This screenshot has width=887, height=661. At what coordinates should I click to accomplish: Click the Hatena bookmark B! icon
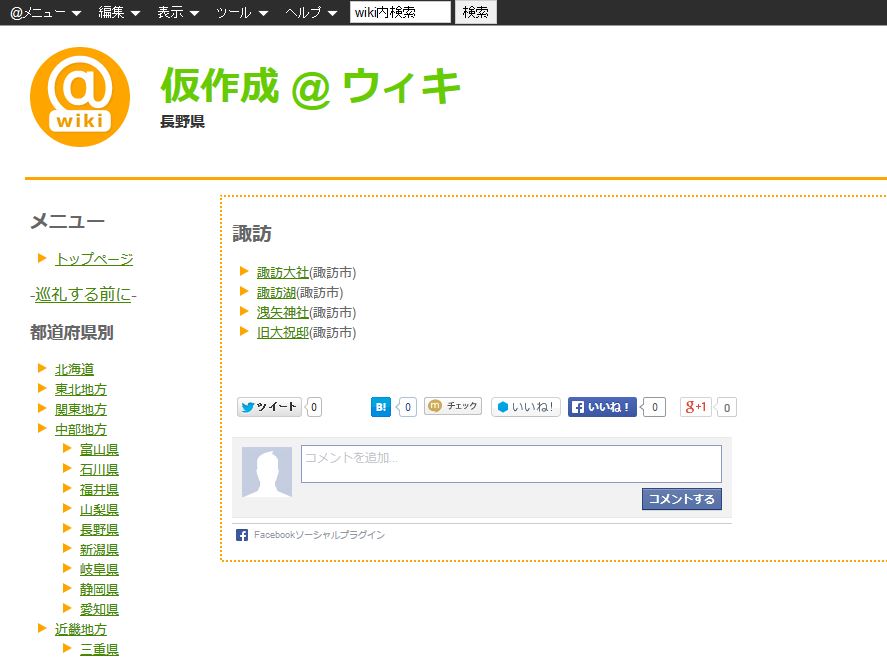(381, 407)
